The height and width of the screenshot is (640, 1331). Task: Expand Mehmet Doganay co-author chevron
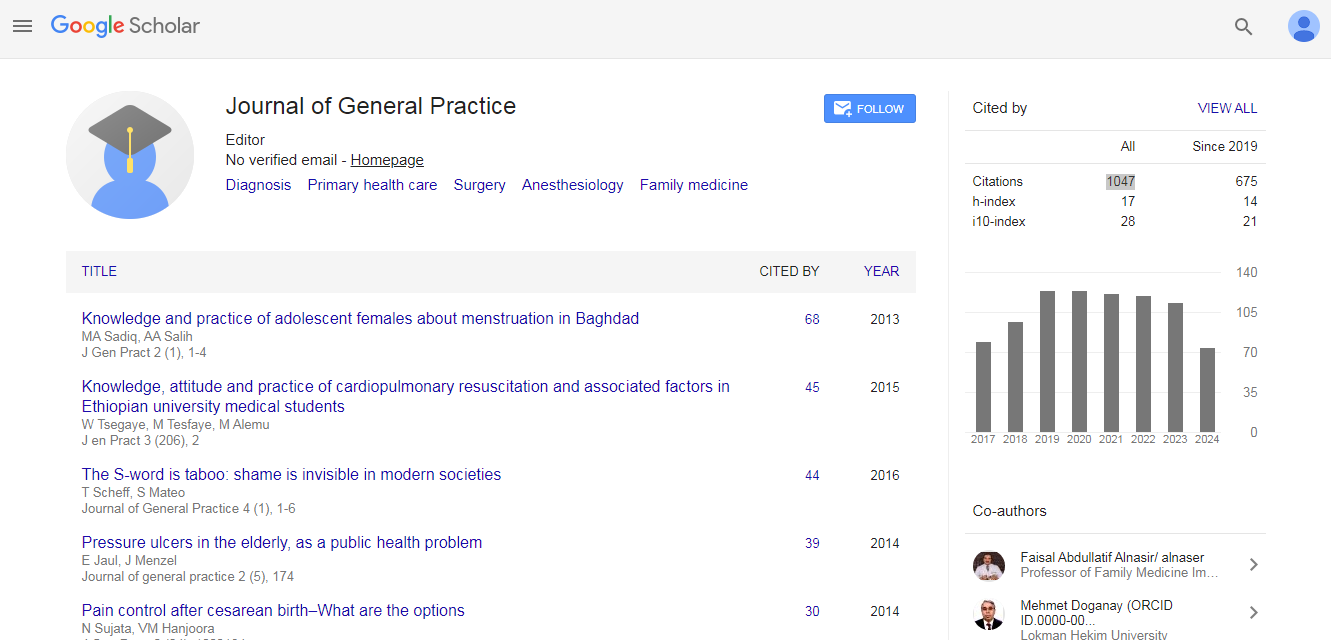click(x=1253, y=613)
